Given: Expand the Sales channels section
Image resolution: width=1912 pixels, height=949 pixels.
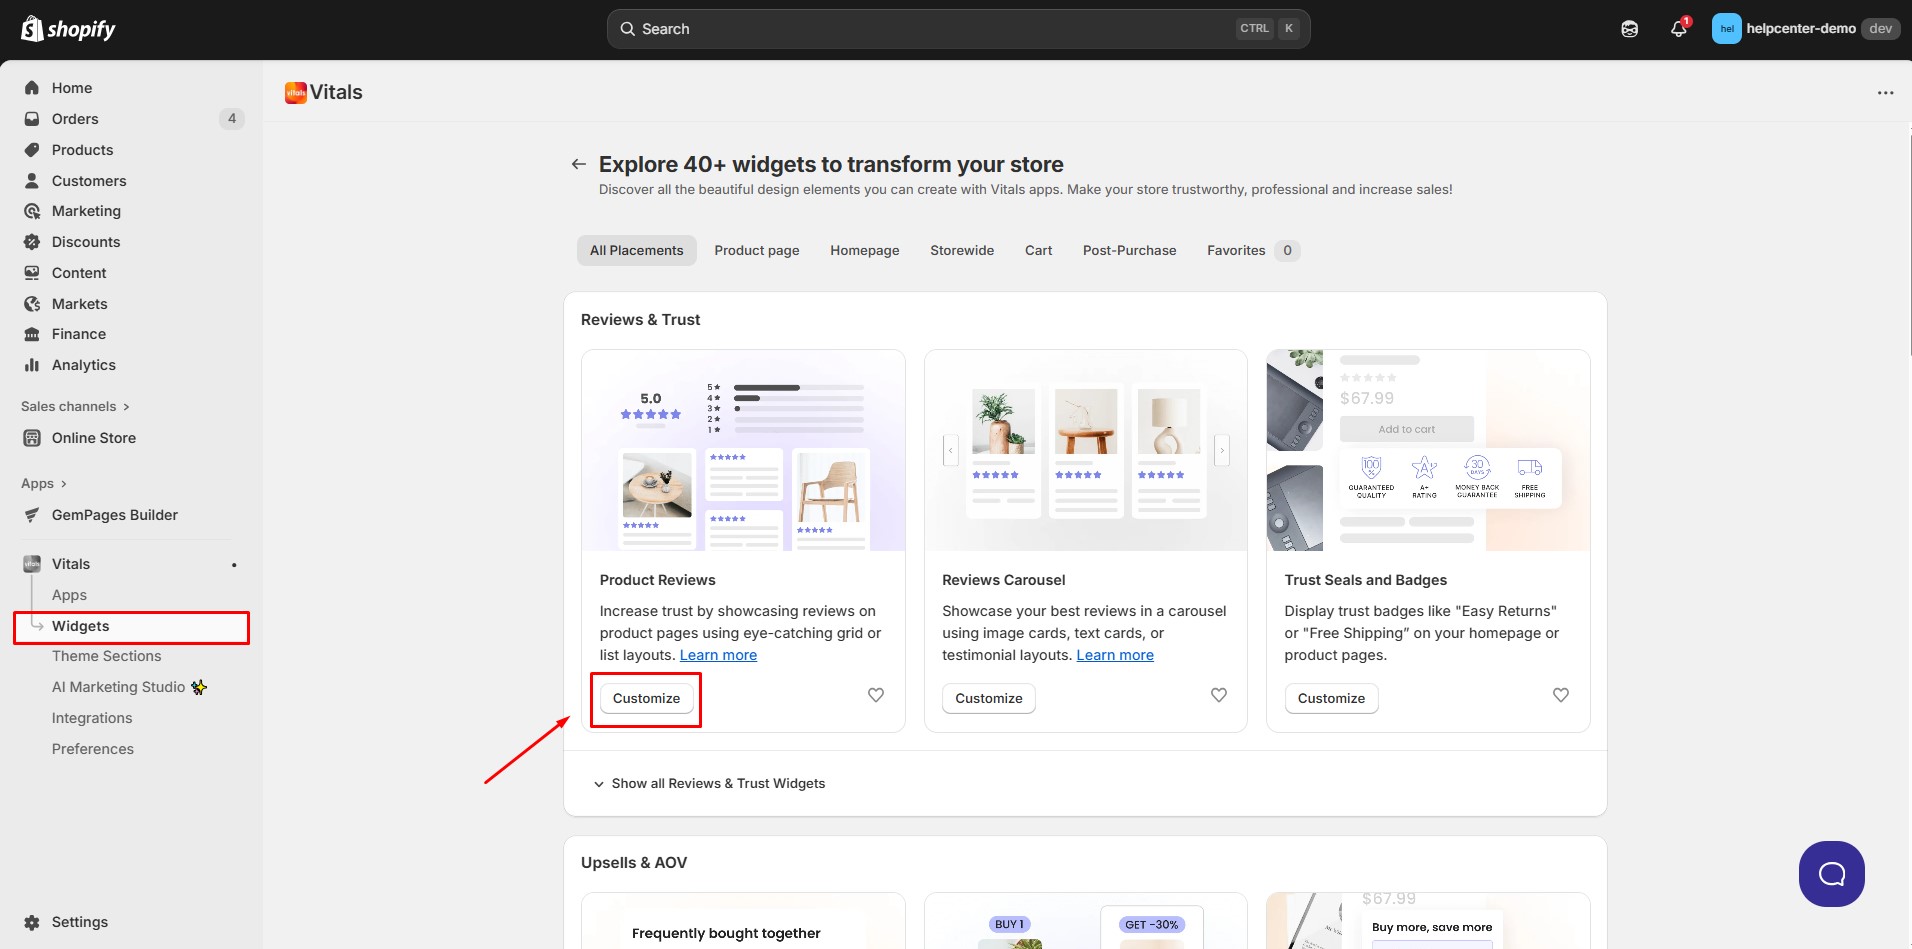Looking at the screenshot, I should pos(75,406).
